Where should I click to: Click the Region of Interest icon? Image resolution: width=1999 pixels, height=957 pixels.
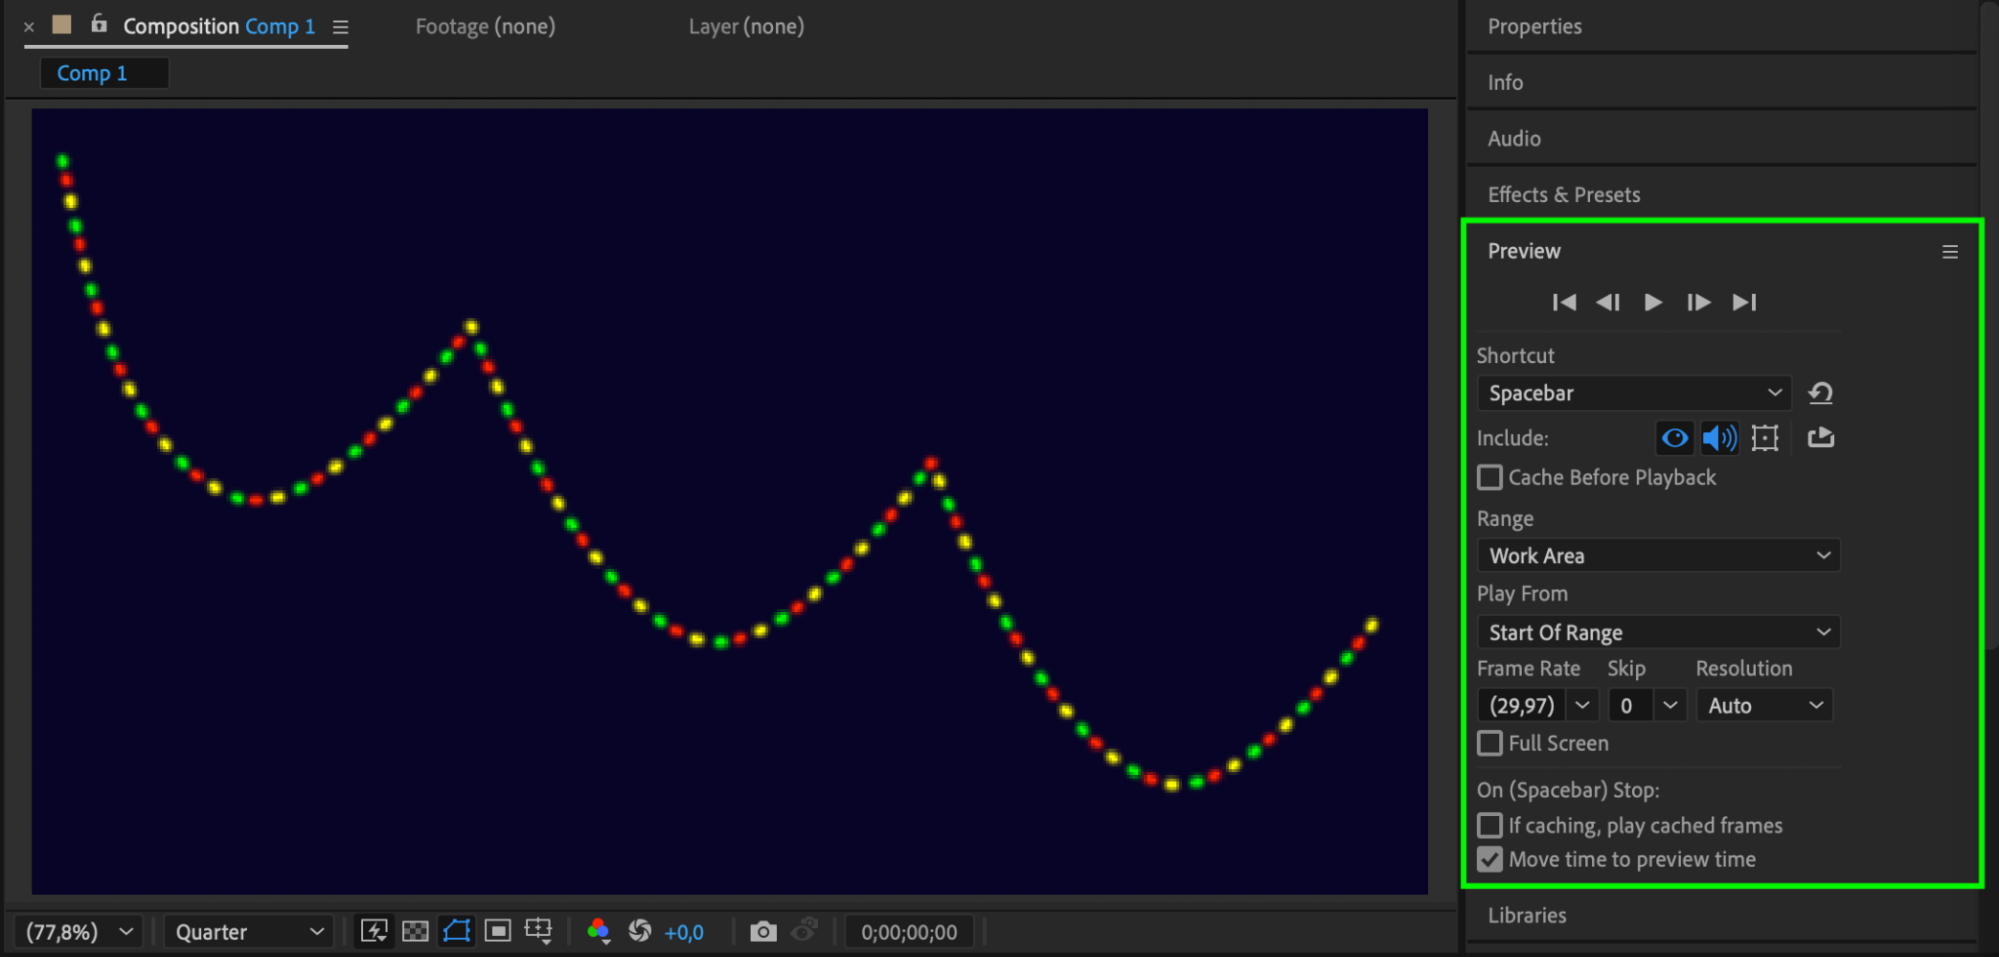497,932
